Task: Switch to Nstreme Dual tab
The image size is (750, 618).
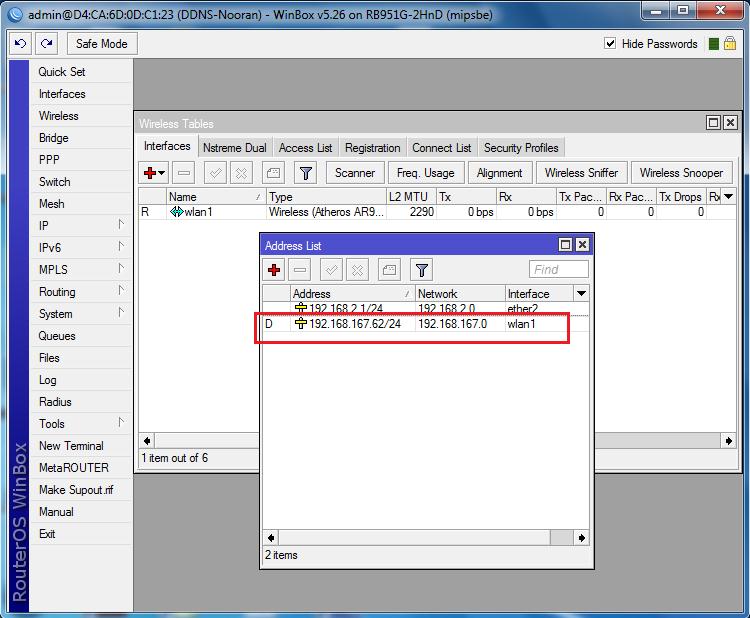Action: click(x=234, y=148)
